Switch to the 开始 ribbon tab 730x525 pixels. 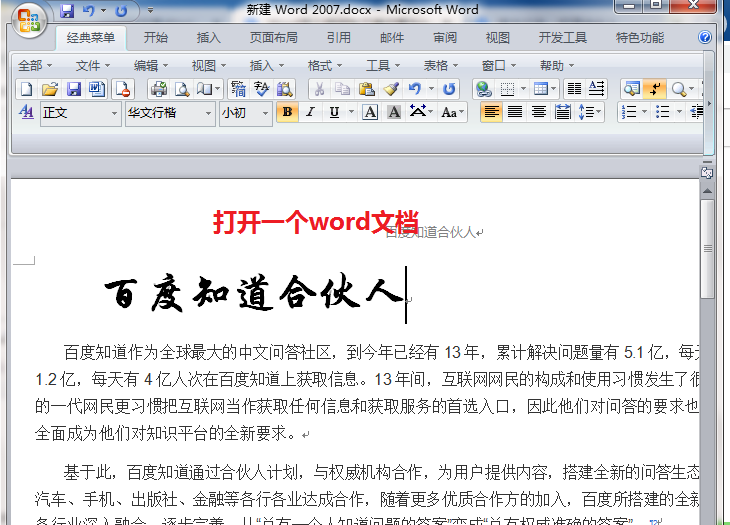coord(155,38)
